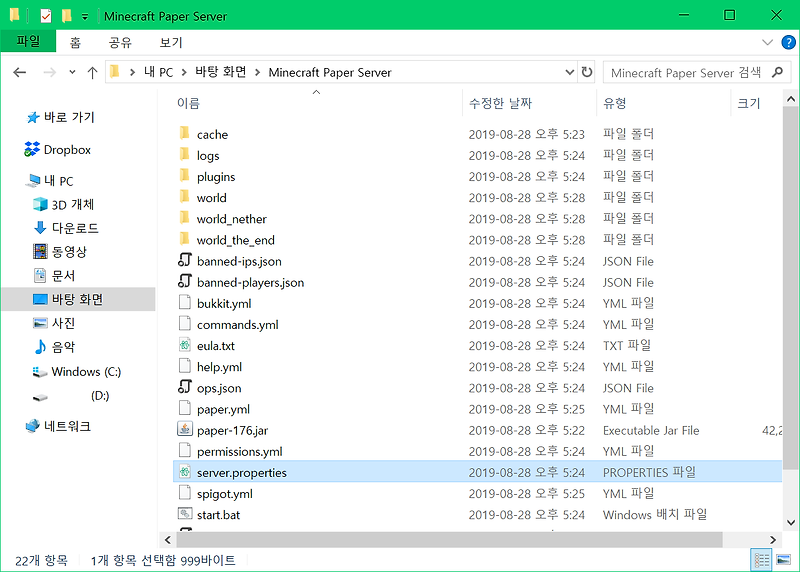
Task: Switch to details view icon
Action: [762, 560]
